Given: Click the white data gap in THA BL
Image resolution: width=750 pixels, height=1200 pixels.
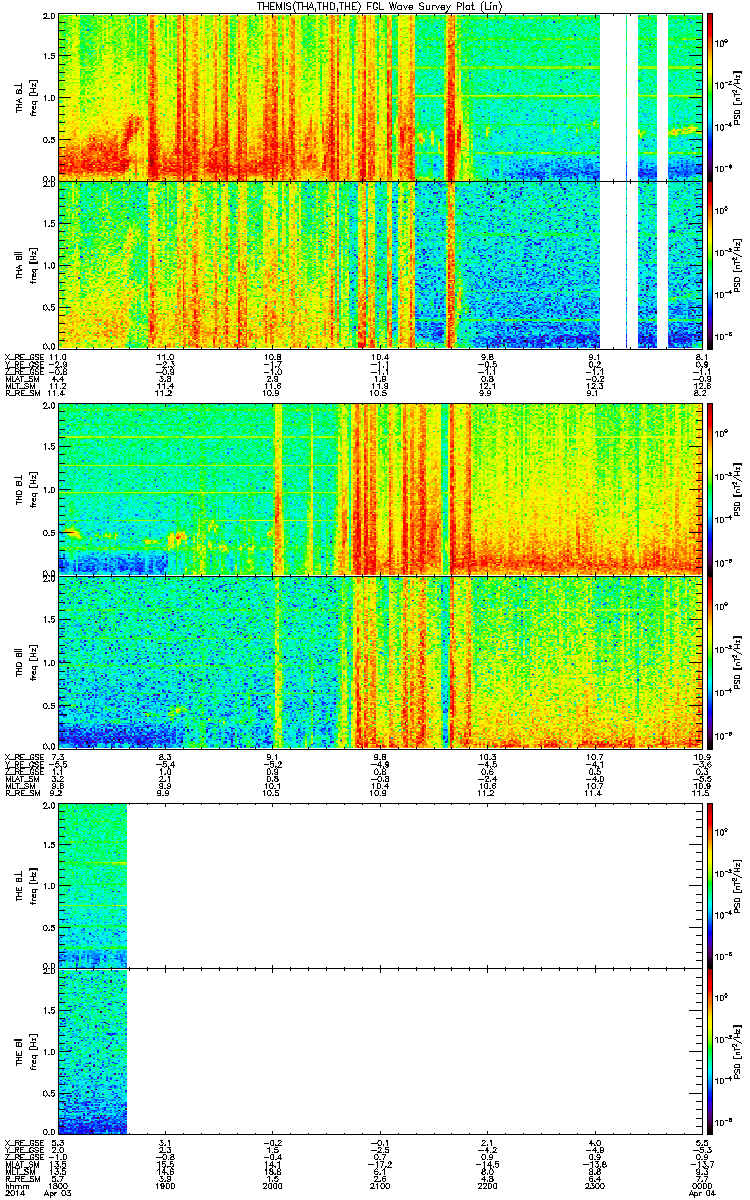Looking at the screenshot, I should (612, 98).
